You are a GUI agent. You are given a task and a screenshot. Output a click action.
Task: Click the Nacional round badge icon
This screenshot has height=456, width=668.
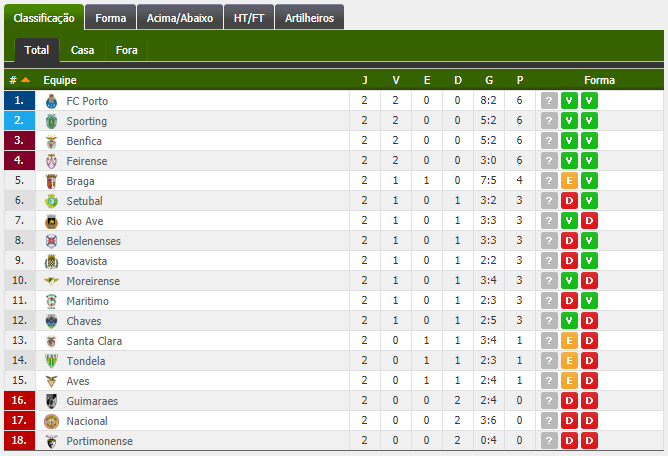(x=51, y=421)
